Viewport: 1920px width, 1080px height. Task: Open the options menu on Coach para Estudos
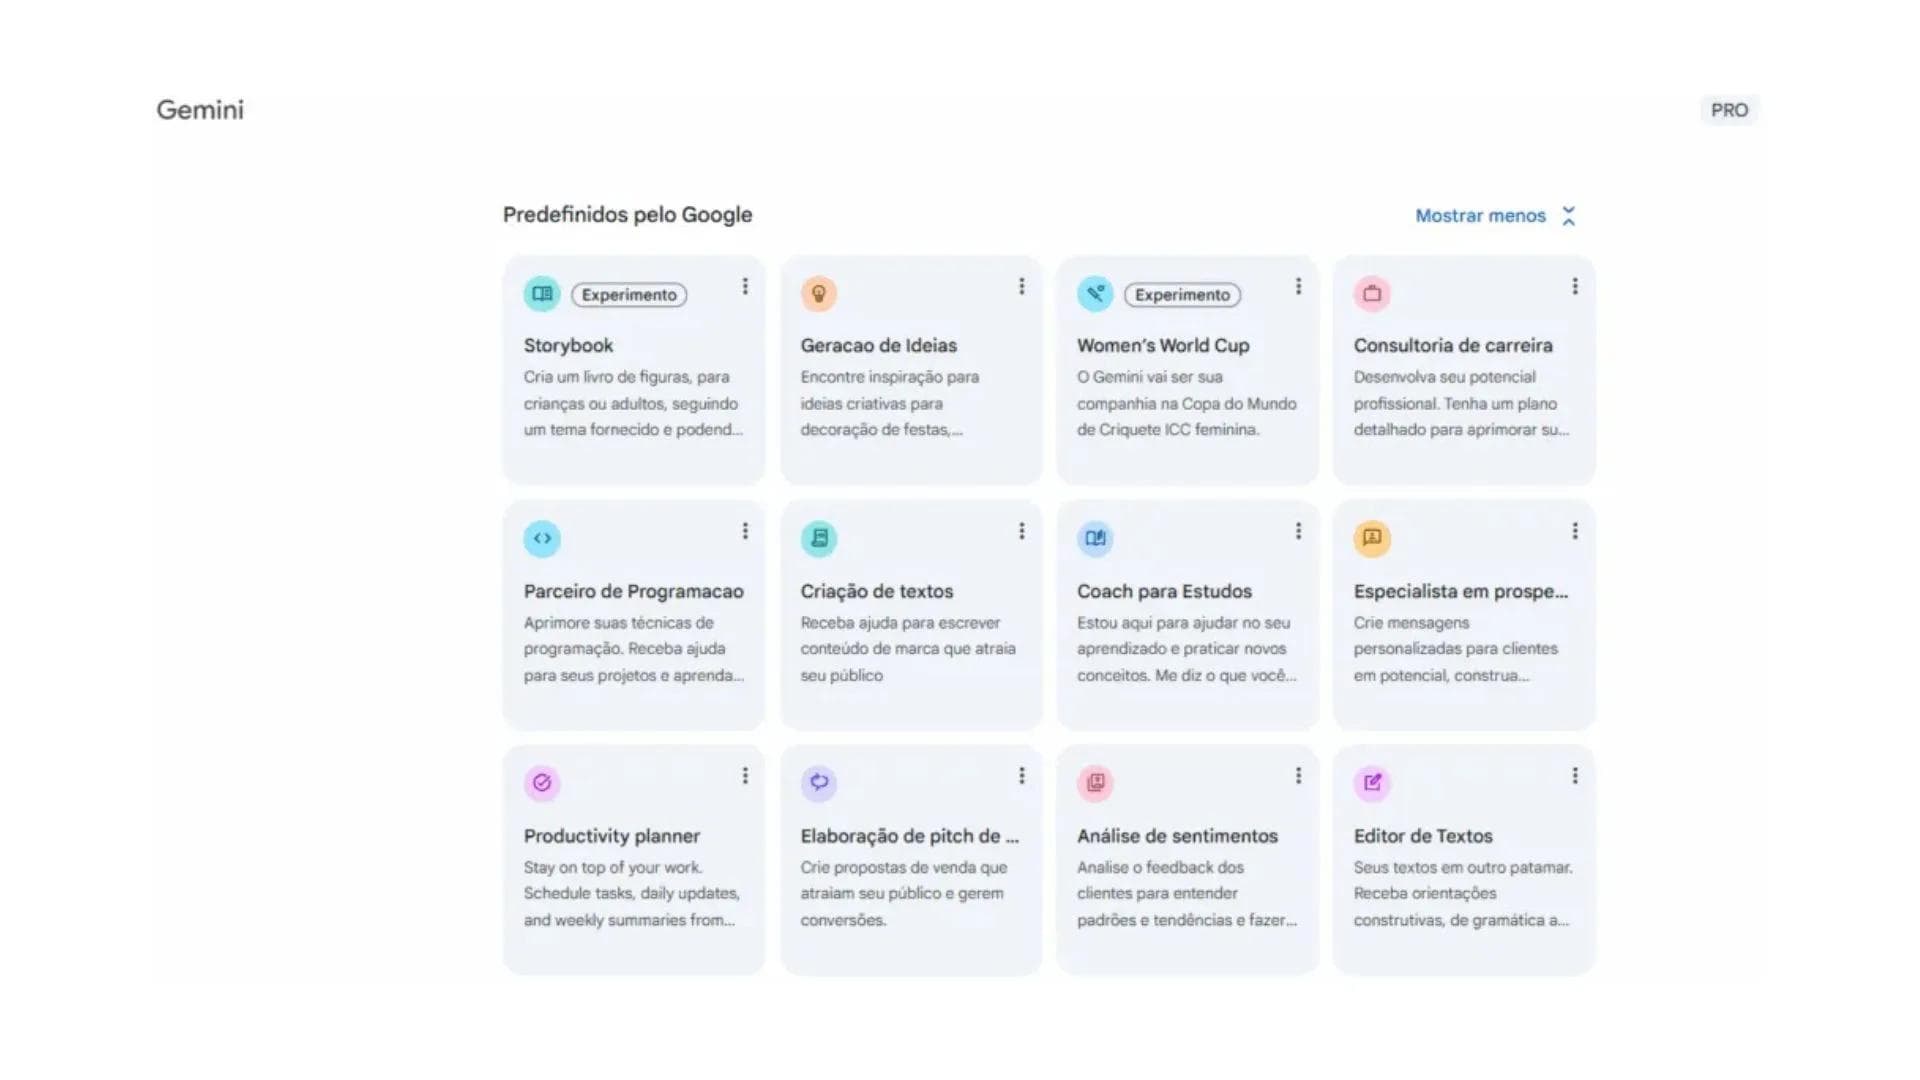point(1298,531)
